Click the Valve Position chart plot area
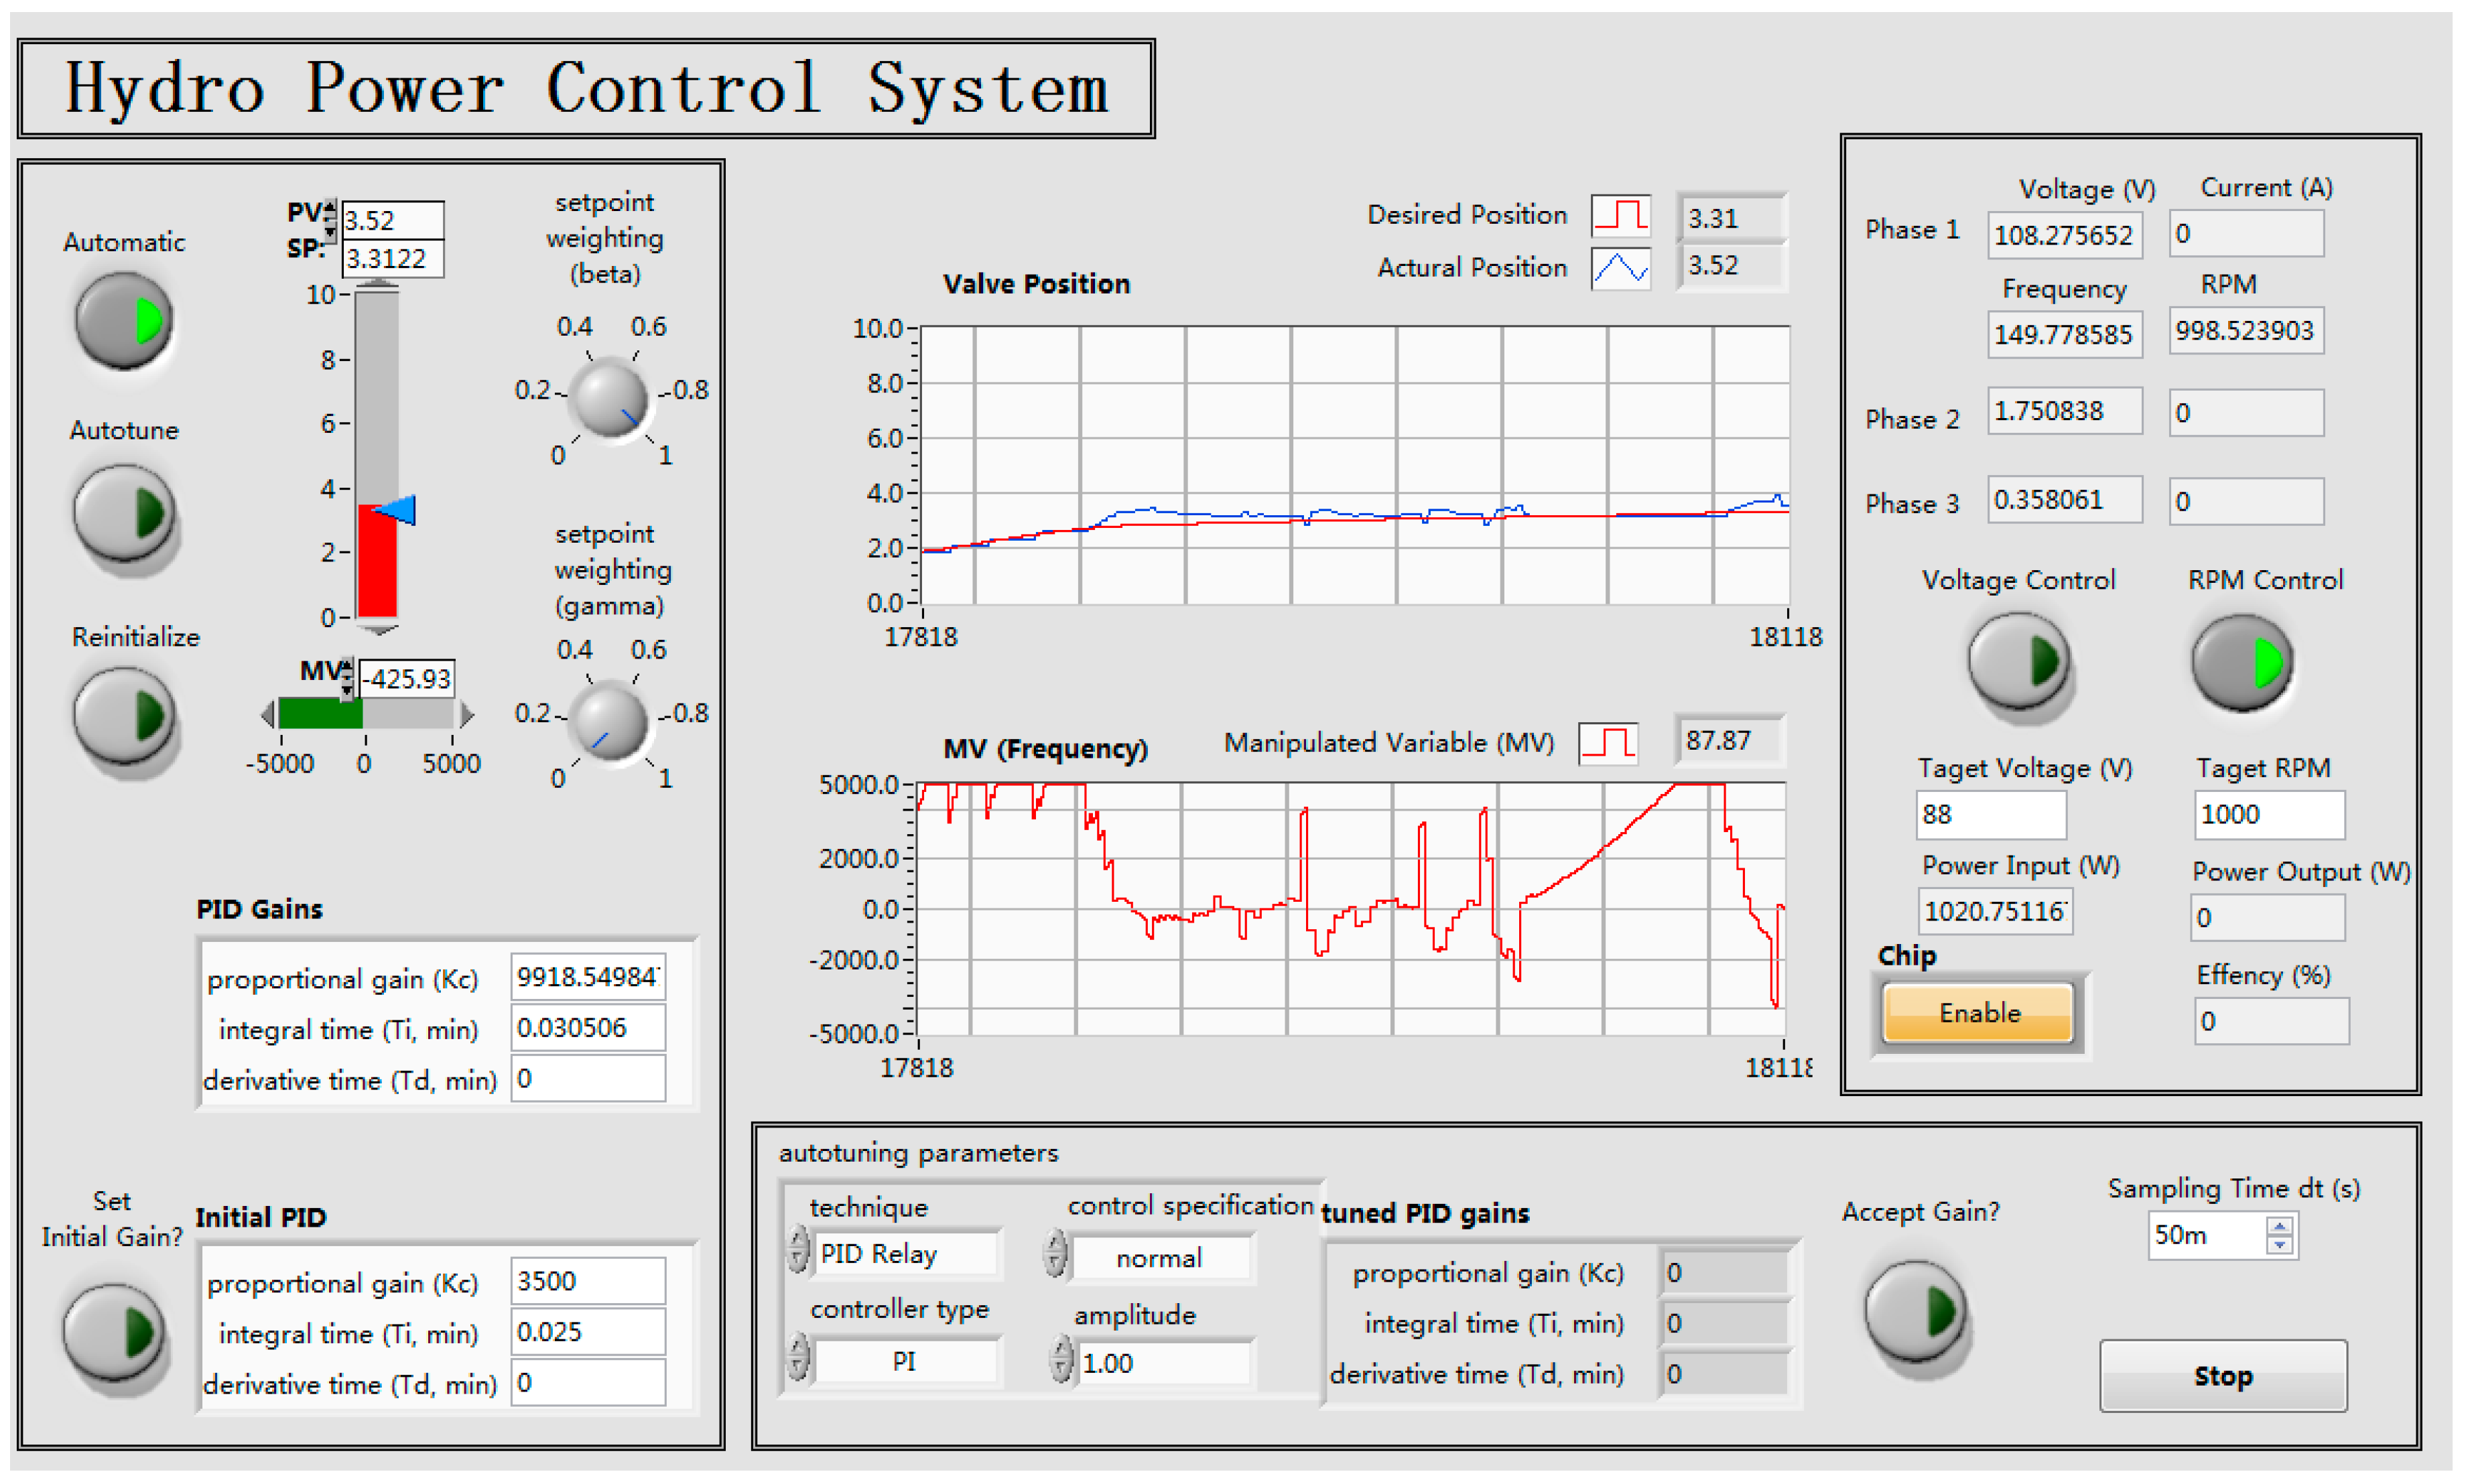 pos(1354,465)
